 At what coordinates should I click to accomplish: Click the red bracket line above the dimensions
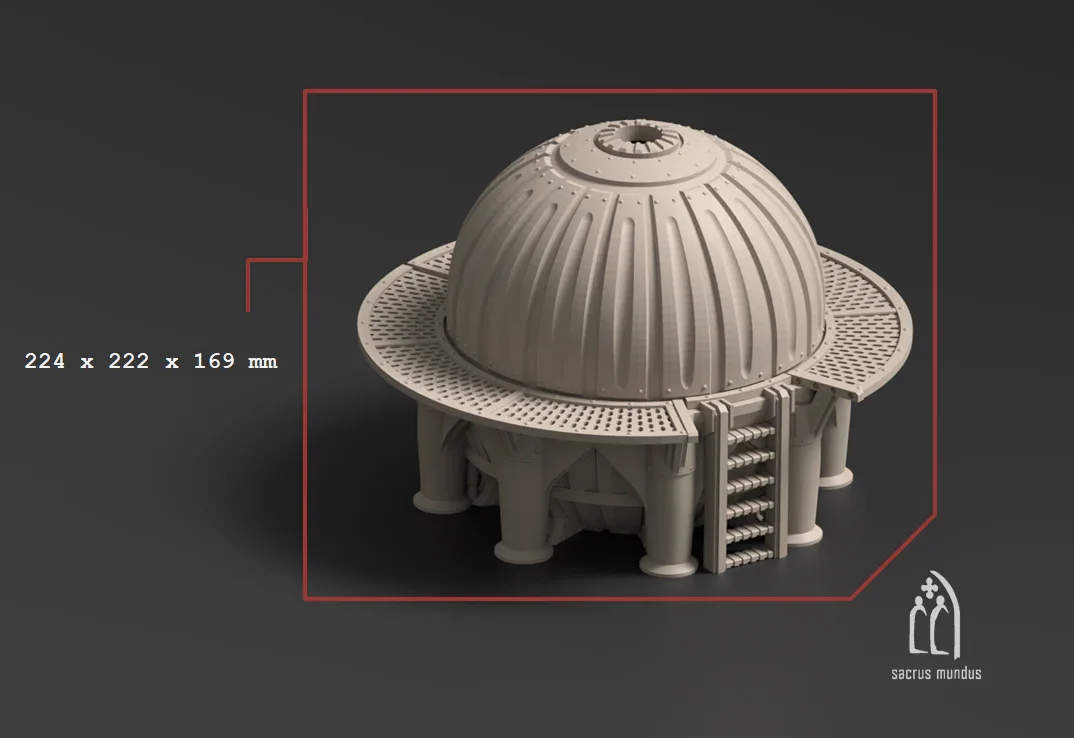248,285
